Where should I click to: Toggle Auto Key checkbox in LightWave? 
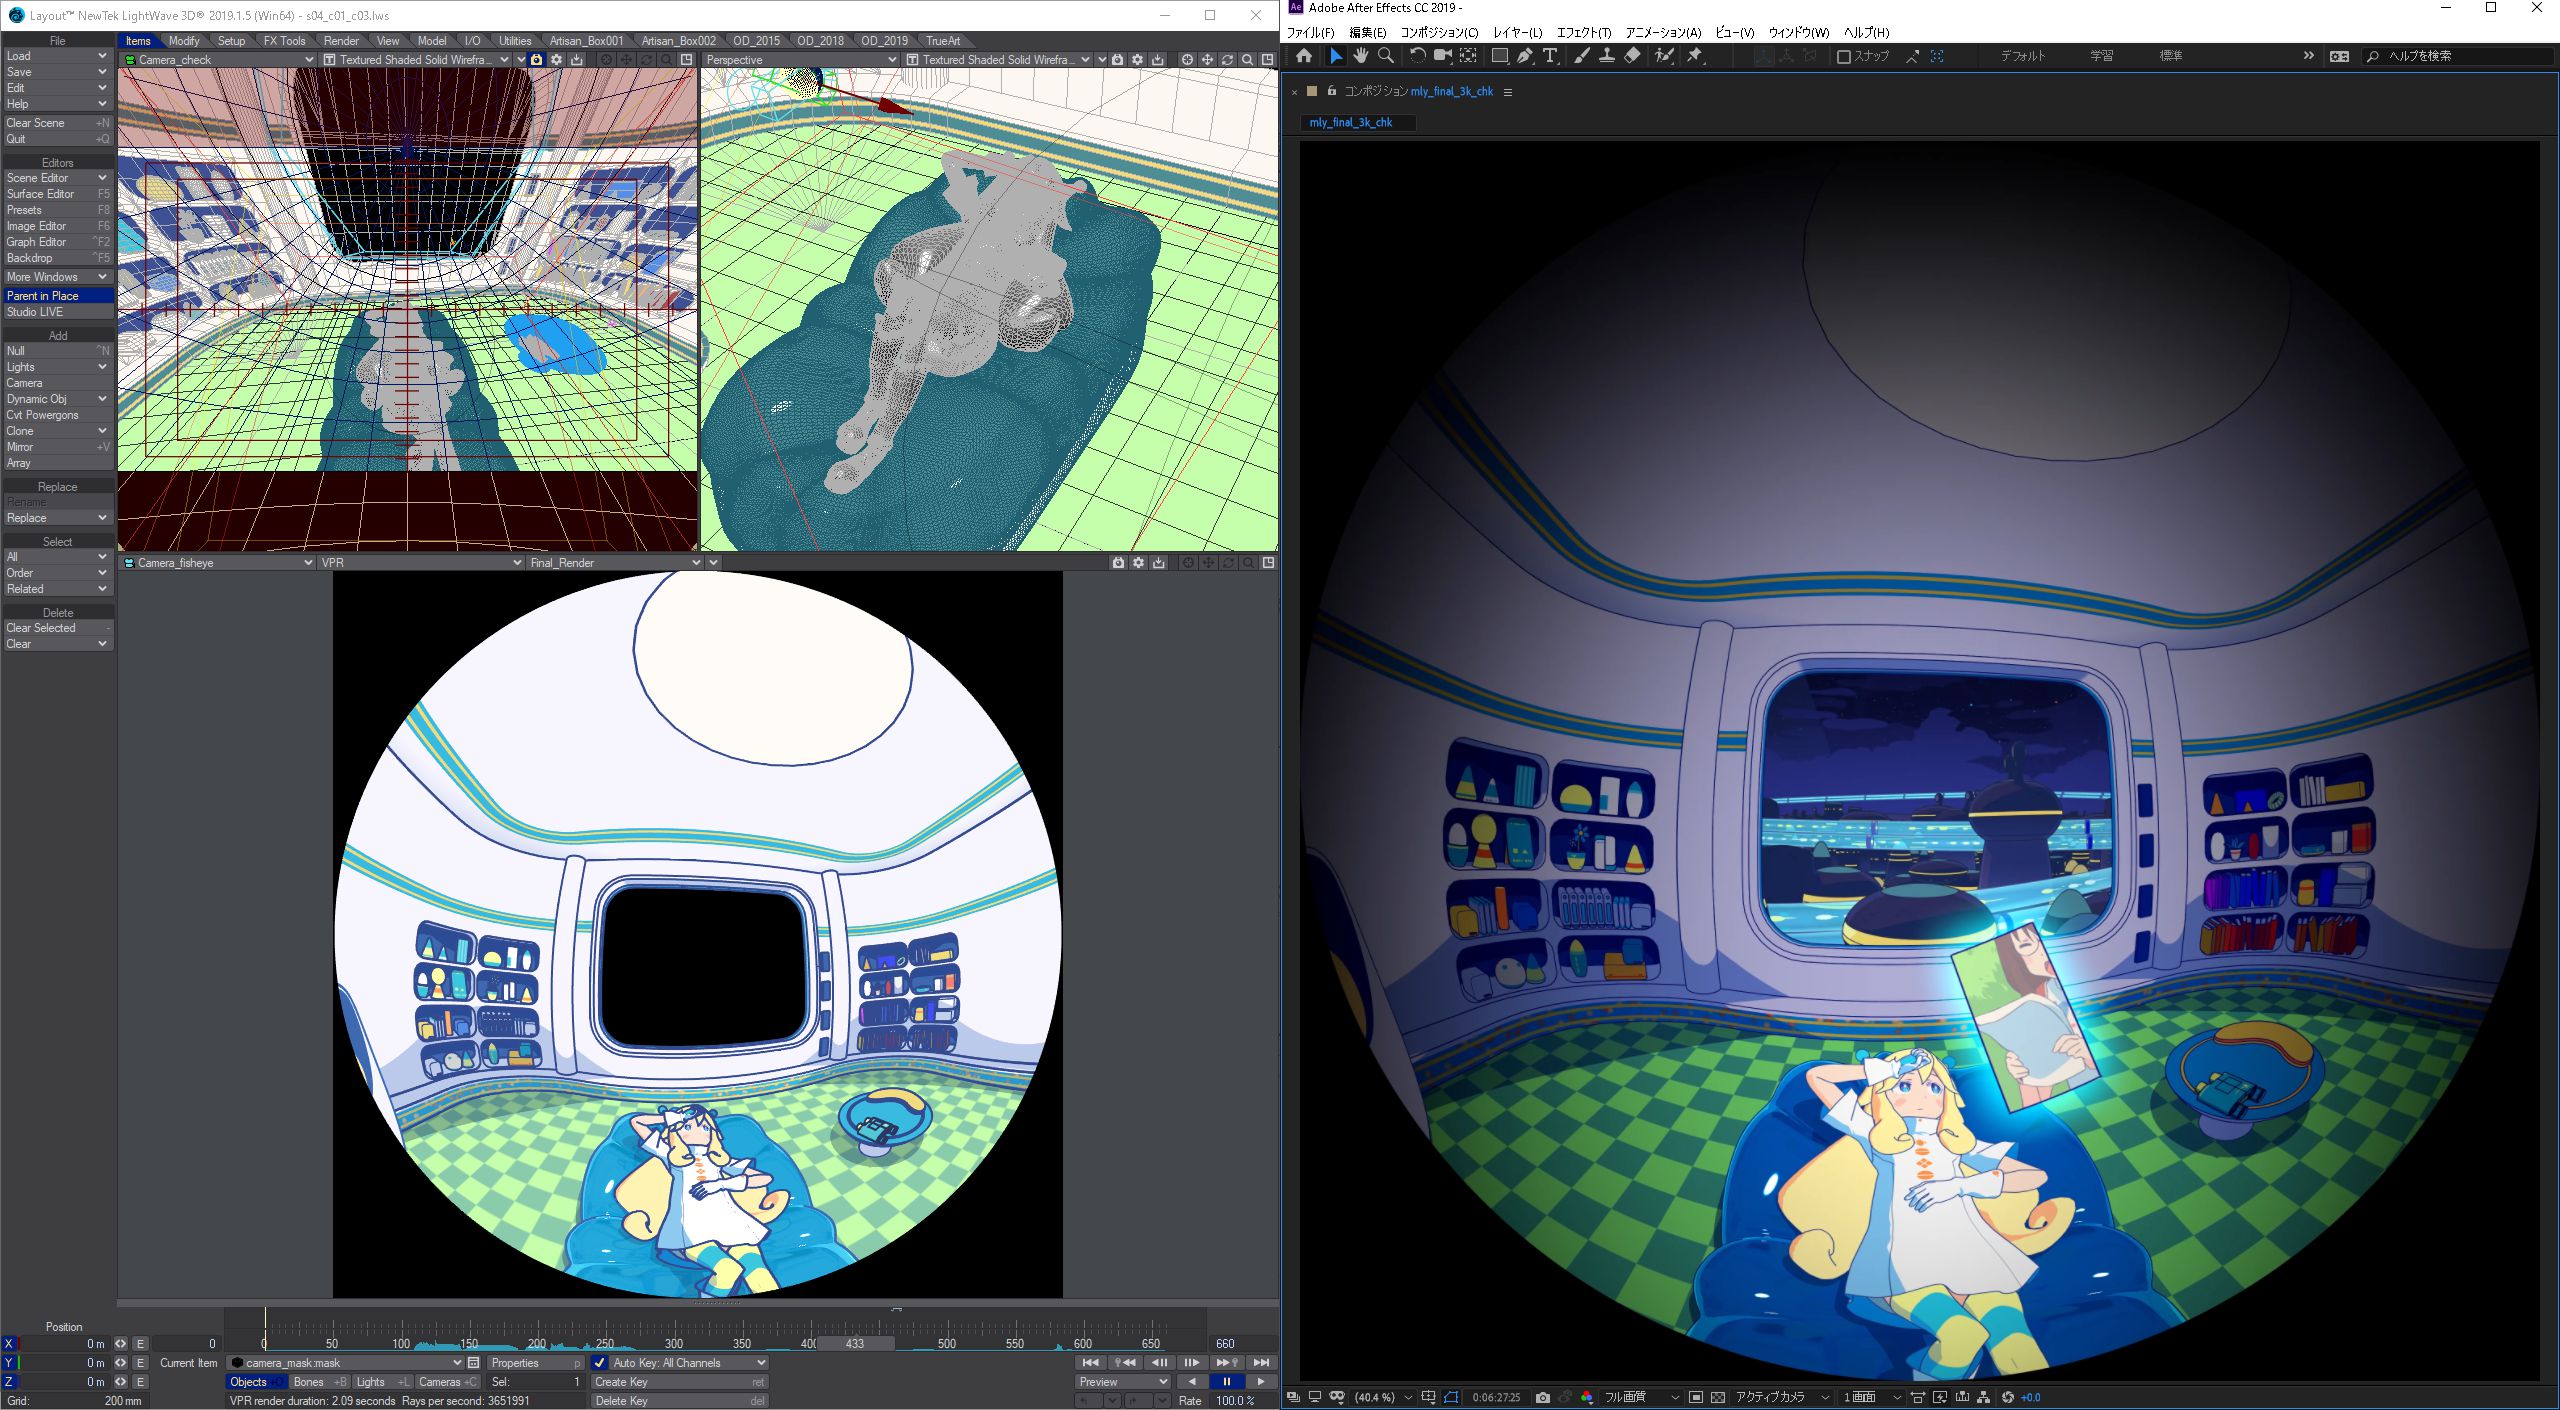pyautogui.click(x=599, y=1363)
